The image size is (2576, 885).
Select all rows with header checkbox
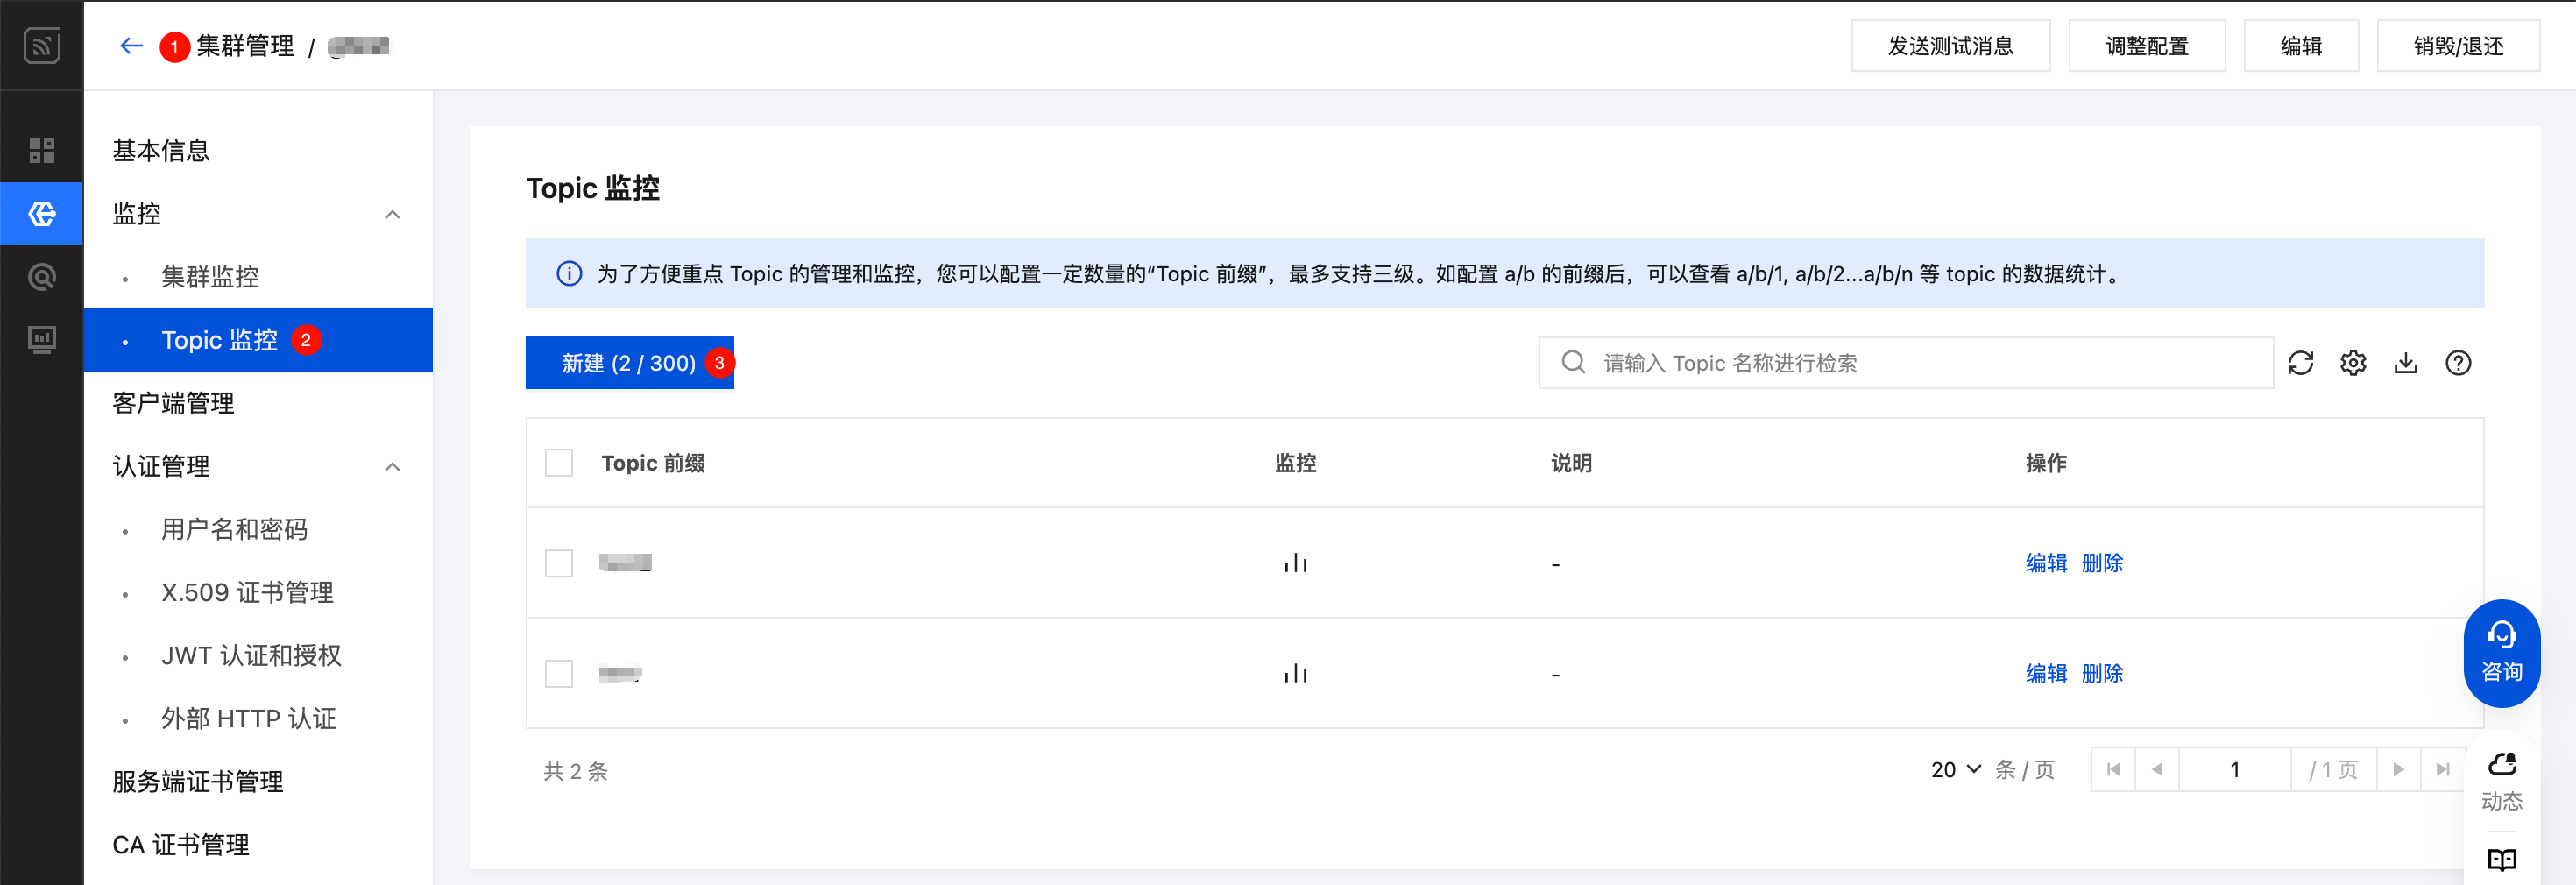click(x=559, y=463)
